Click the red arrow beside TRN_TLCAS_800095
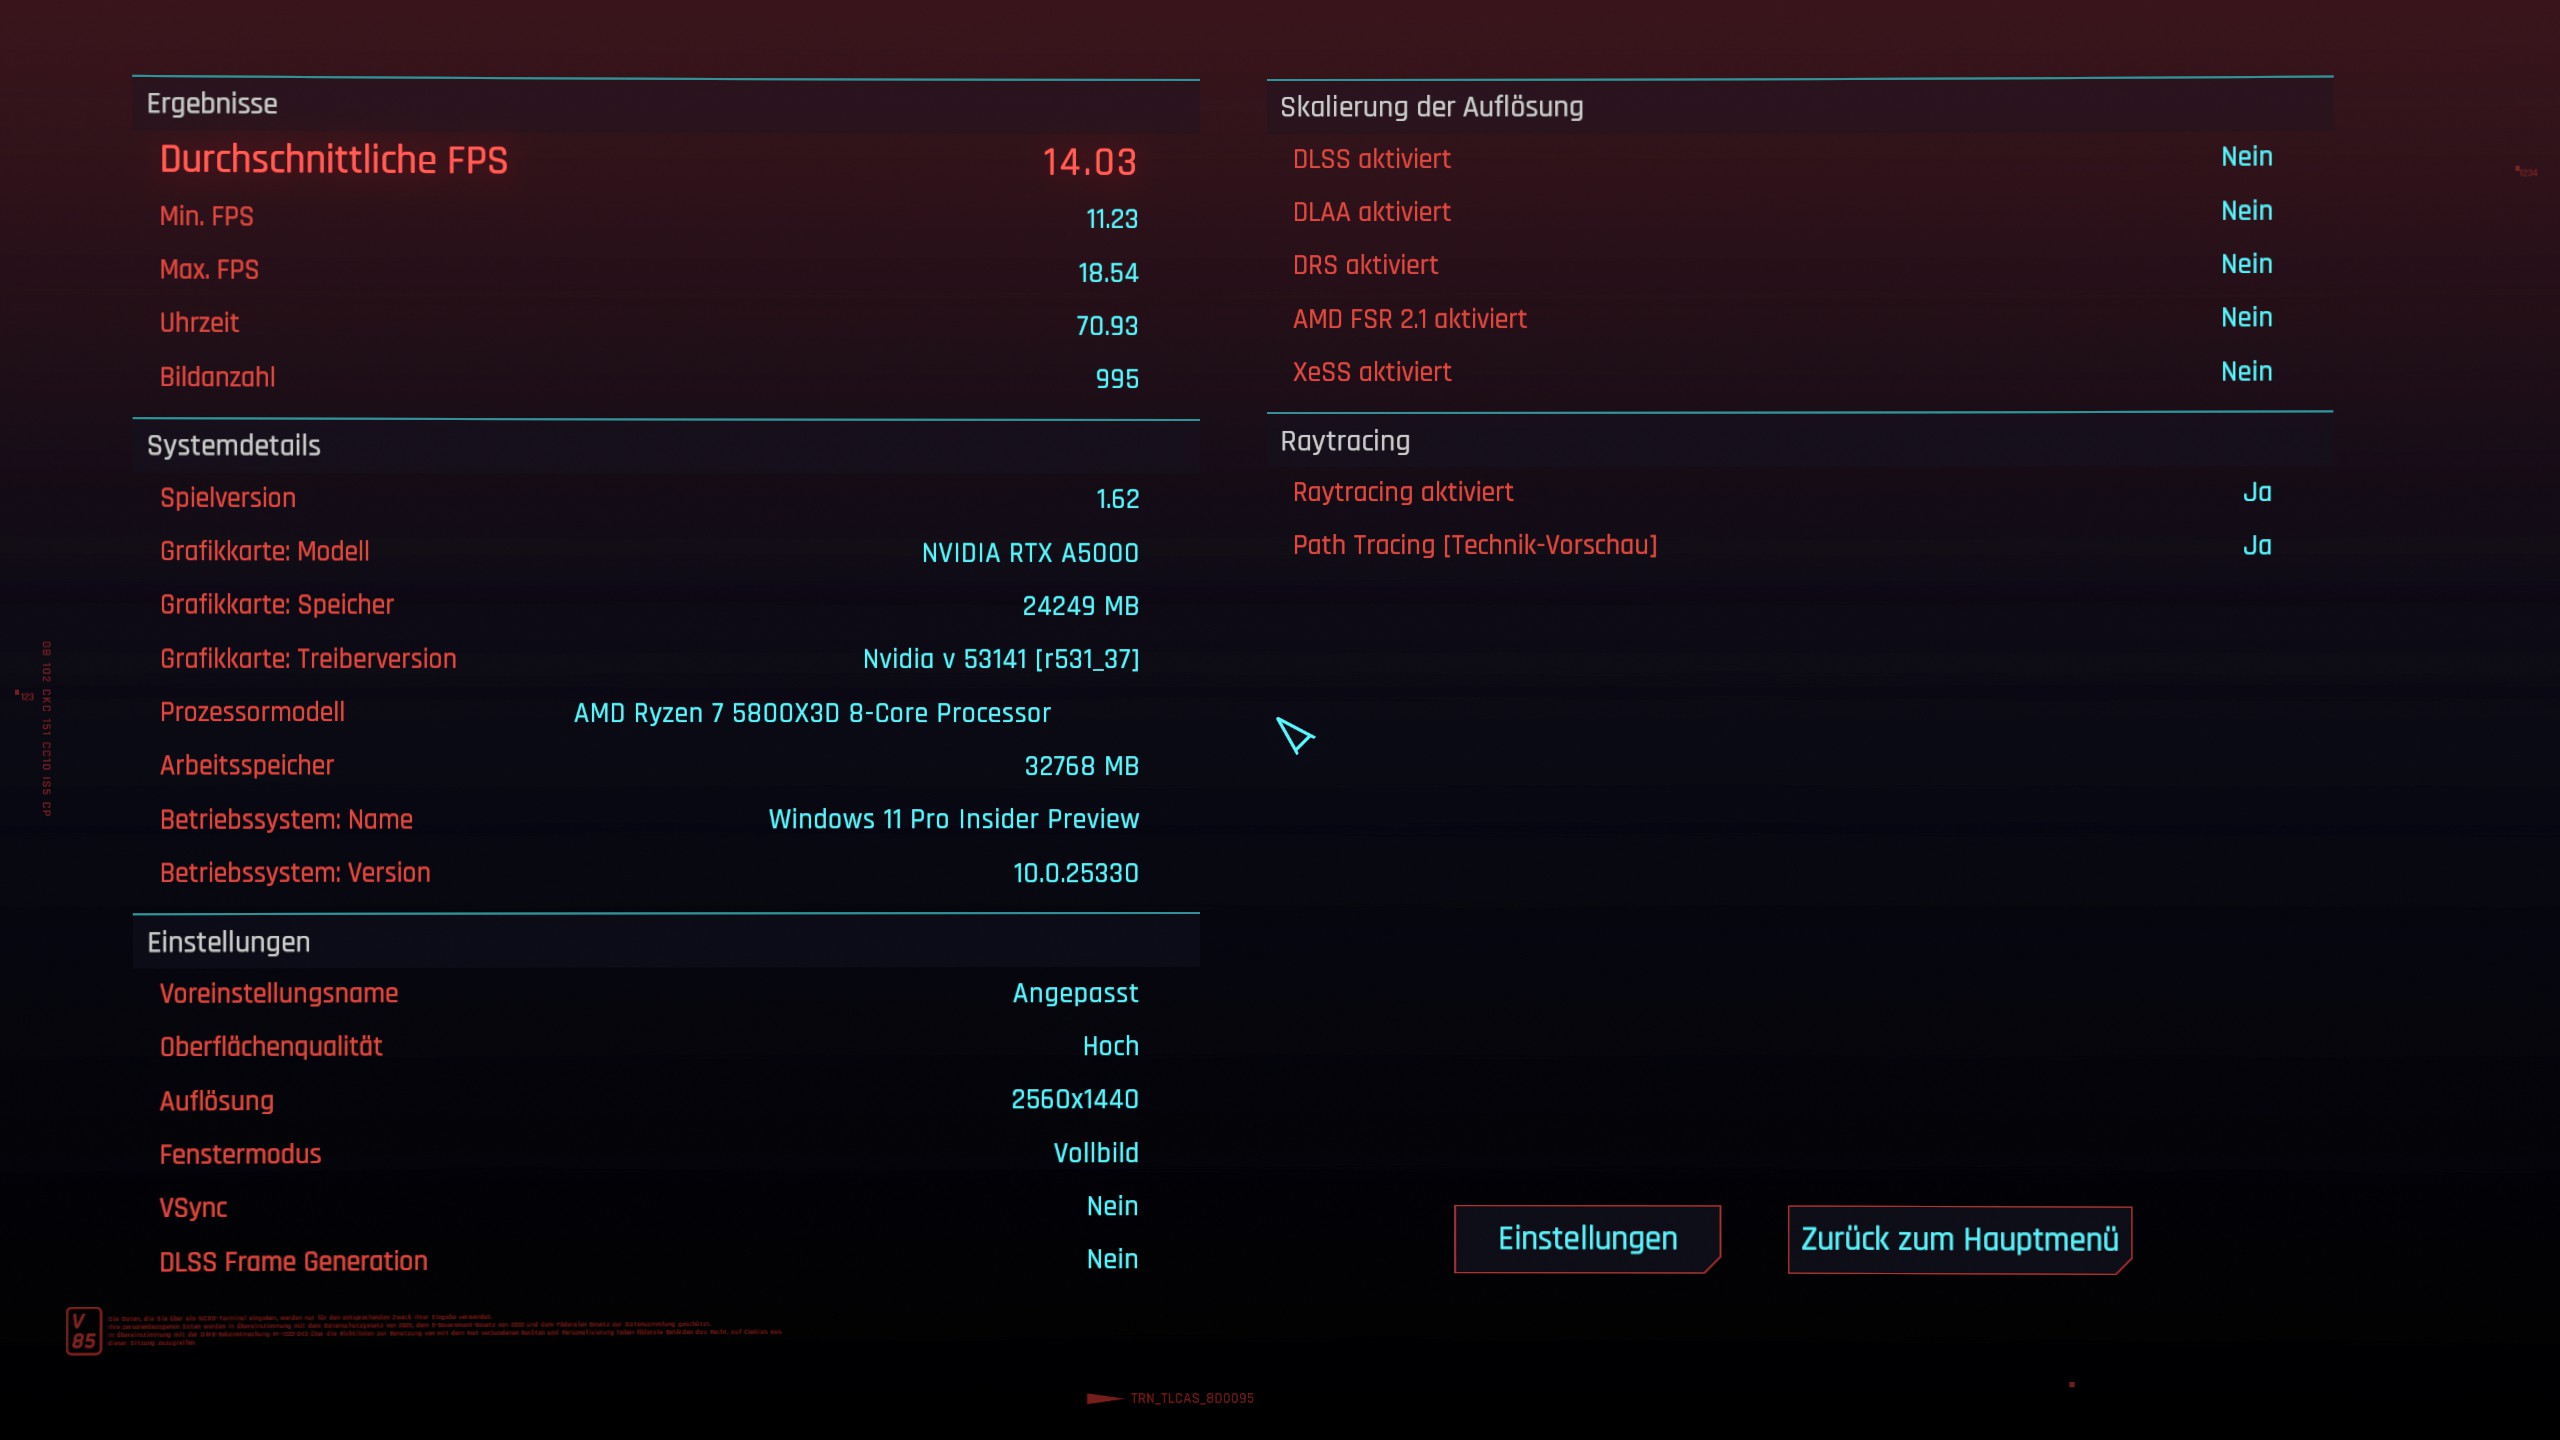Viewport: 2560px width, 1440px height. pos(1104,1398)
